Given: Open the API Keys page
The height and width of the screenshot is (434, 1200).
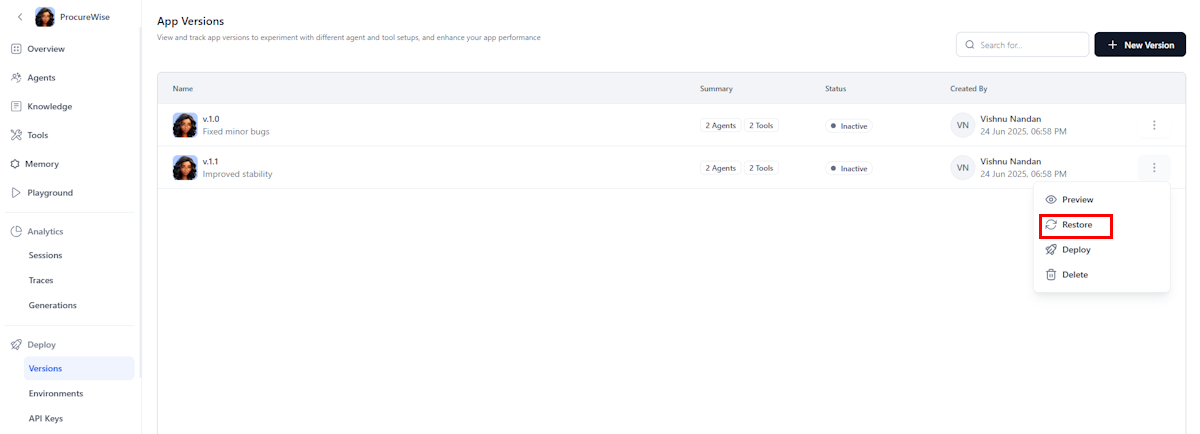Looking at the screenshot, I should [46, 418].
